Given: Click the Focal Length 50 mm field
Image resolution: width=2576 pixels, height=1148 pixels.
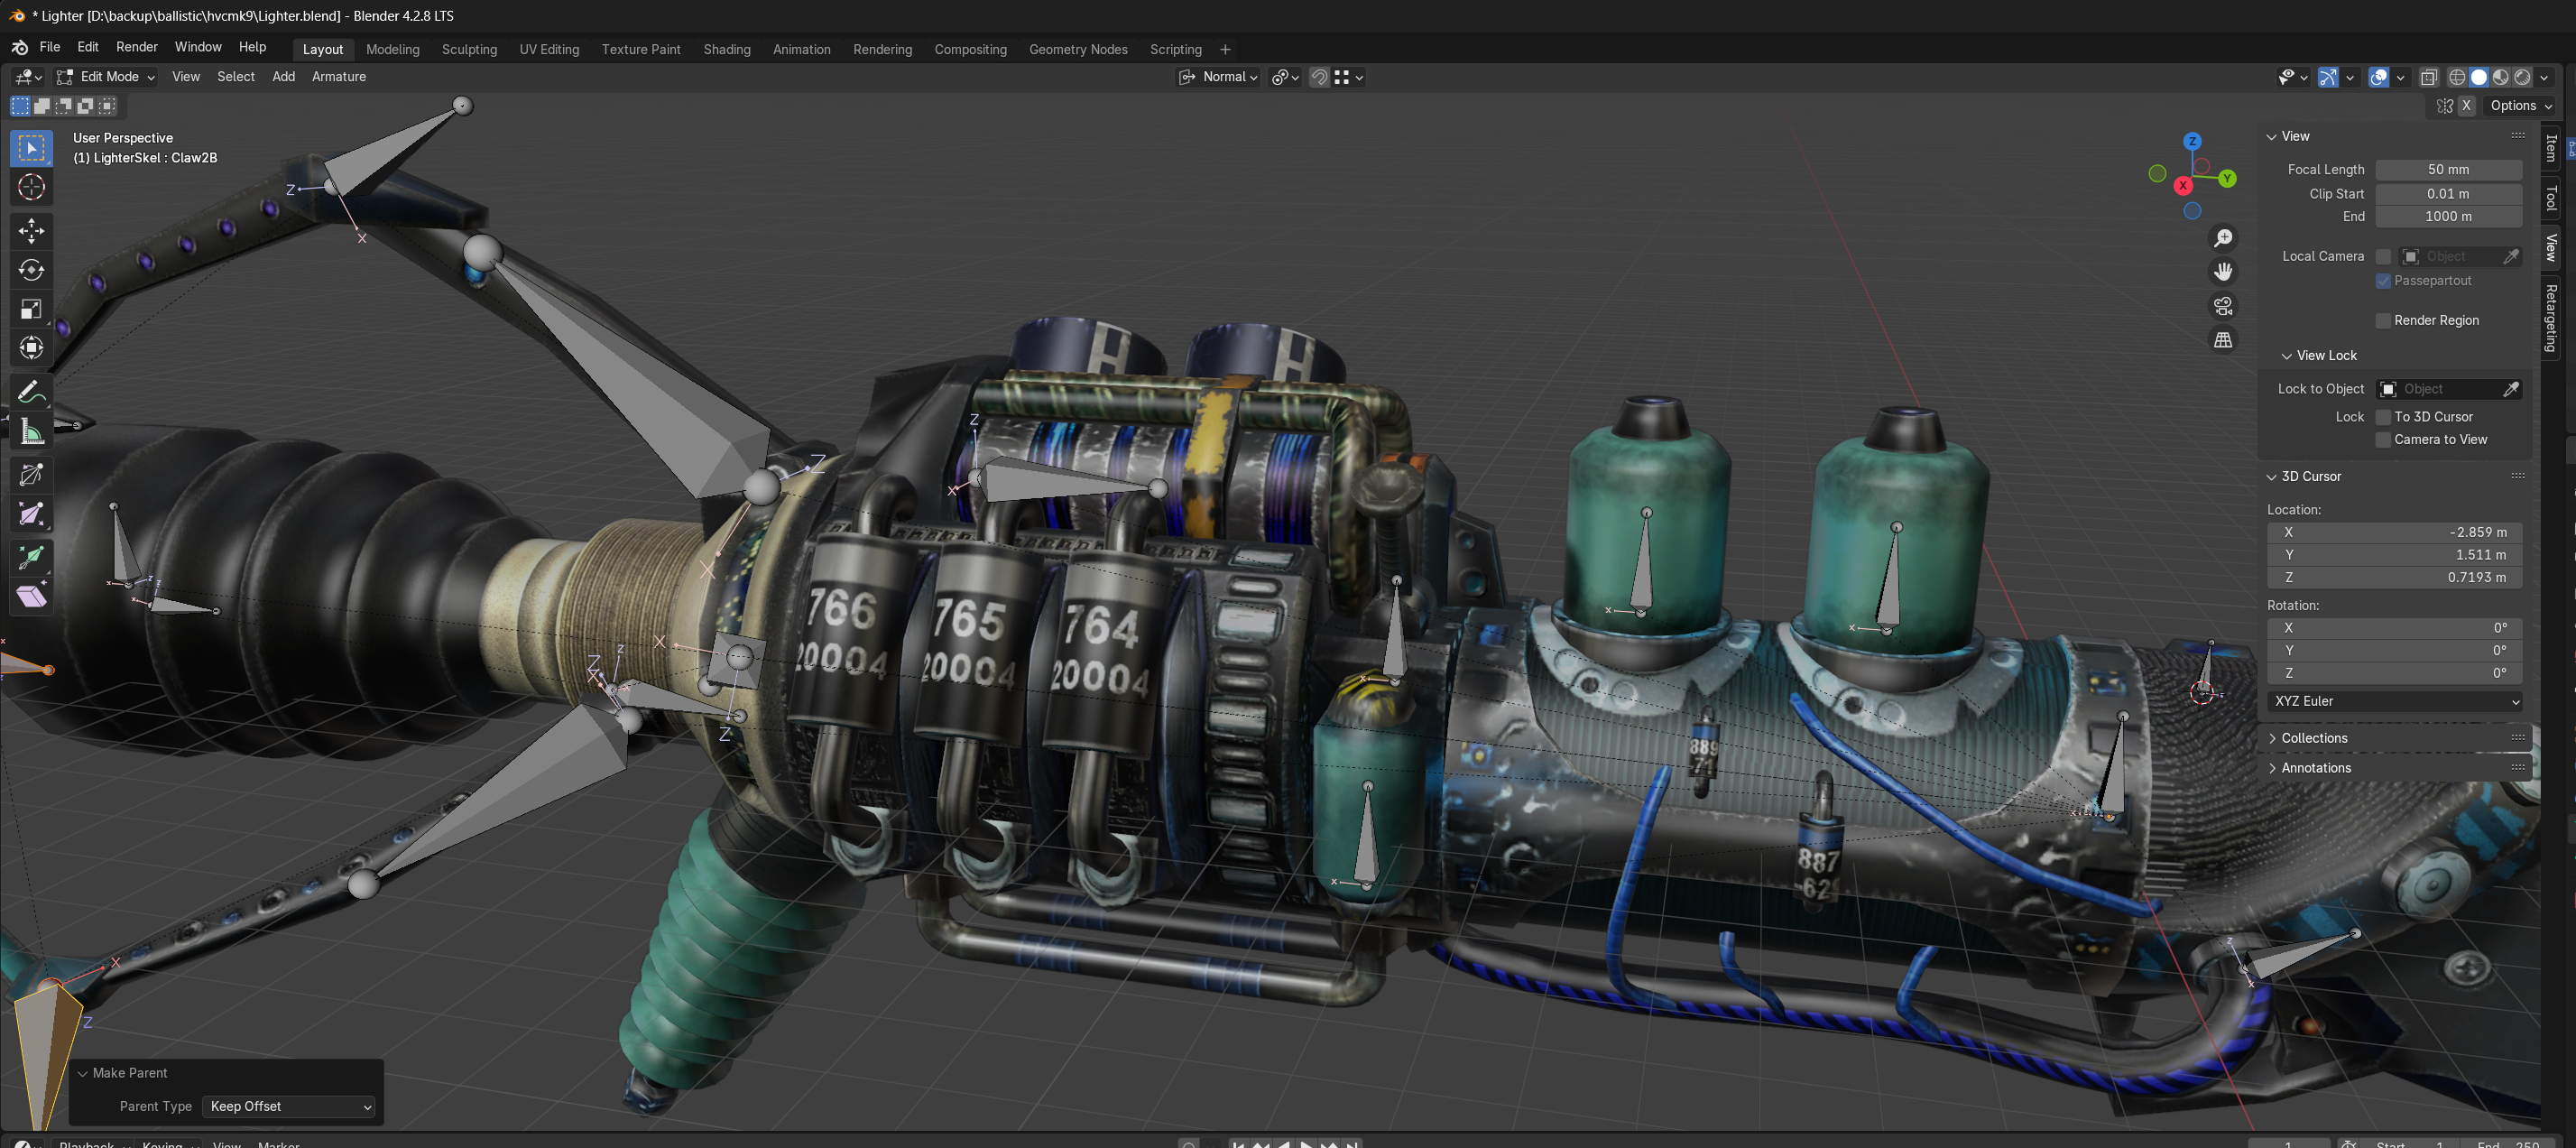Looking at the screenshot, I should [x=2448, y=170].
